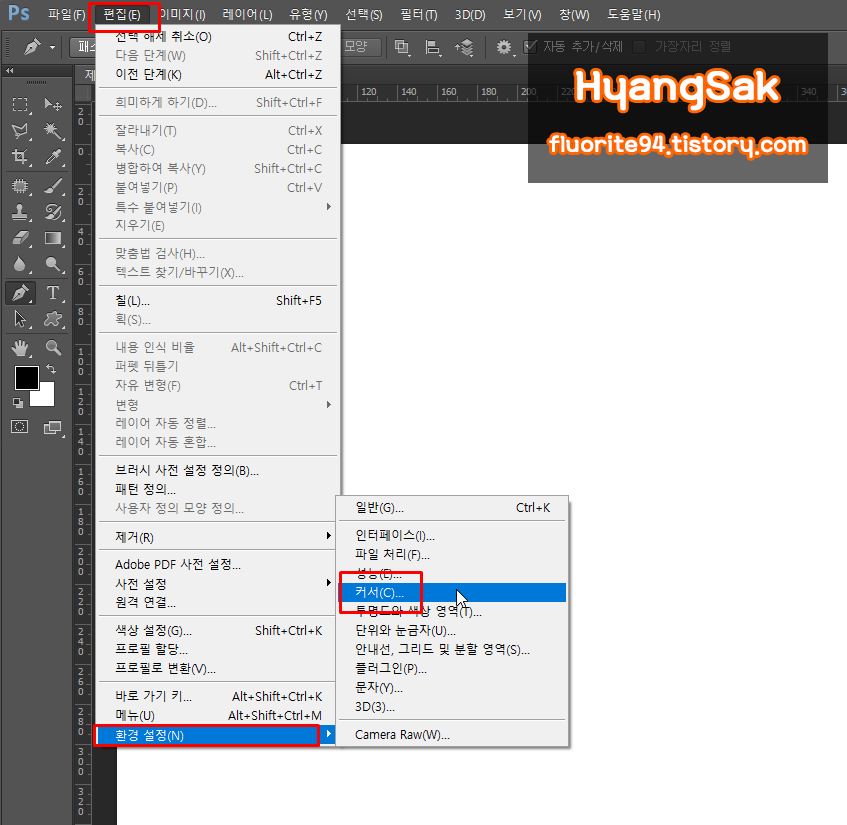Image resolution: width=847 pixels, height=825 pixels.
Task: Select the Path Selection tool
Action: point(20,319)
